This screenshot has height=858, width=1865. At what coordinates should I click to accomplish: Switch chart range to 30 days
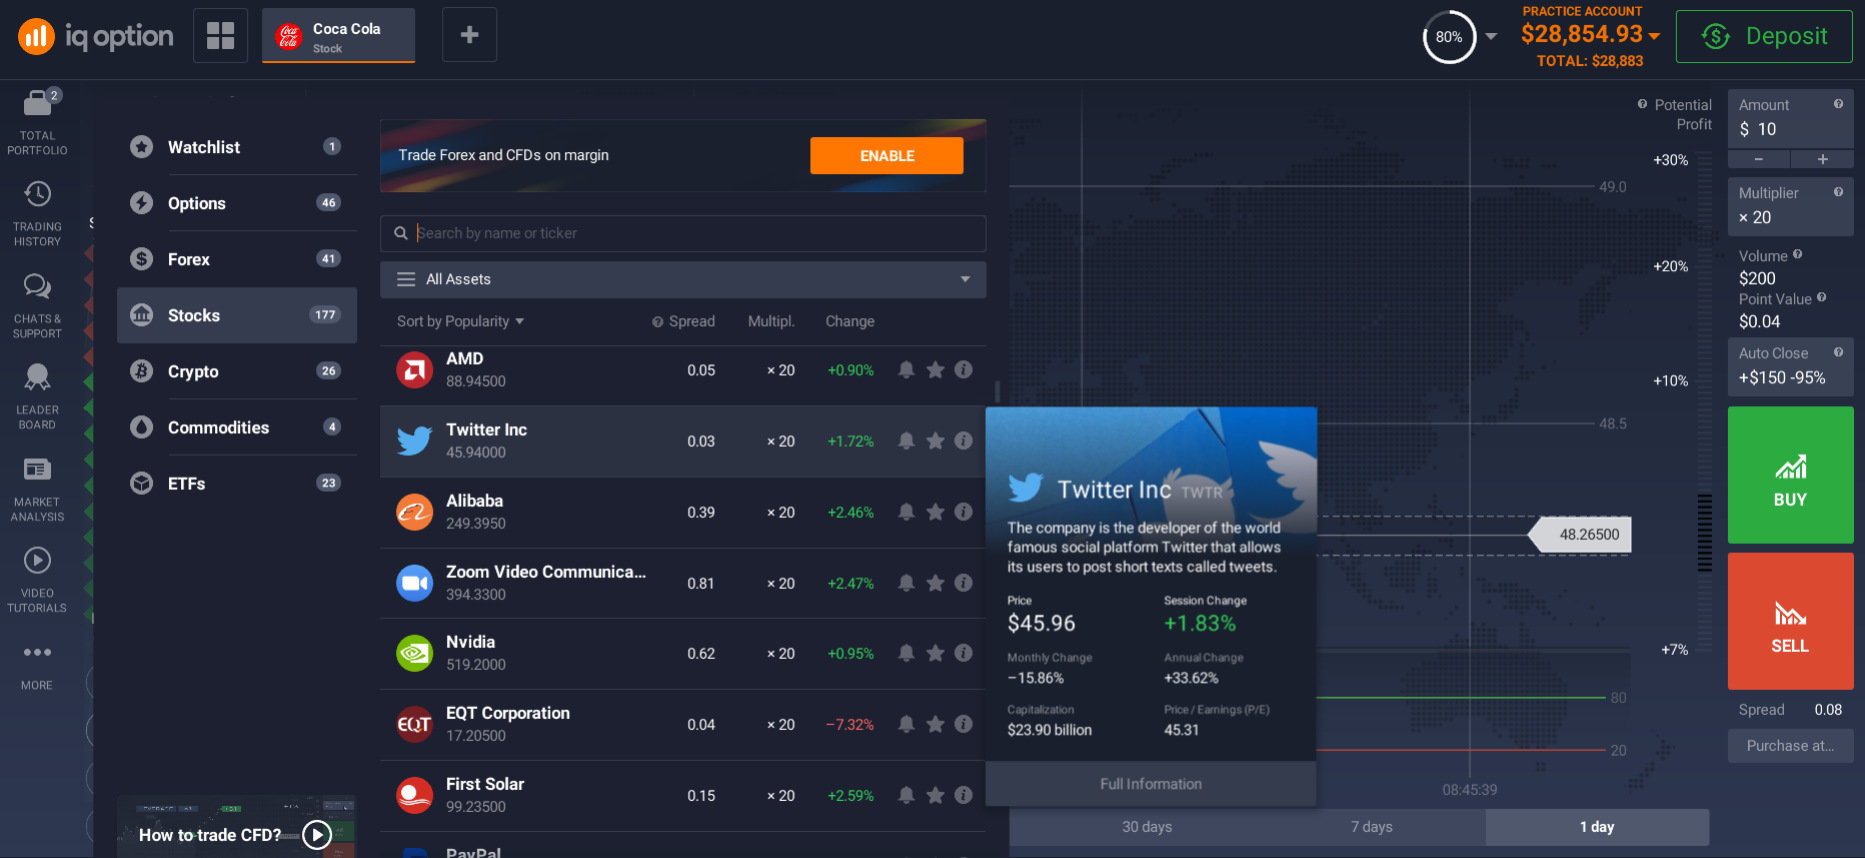[x=1147, y=827]
